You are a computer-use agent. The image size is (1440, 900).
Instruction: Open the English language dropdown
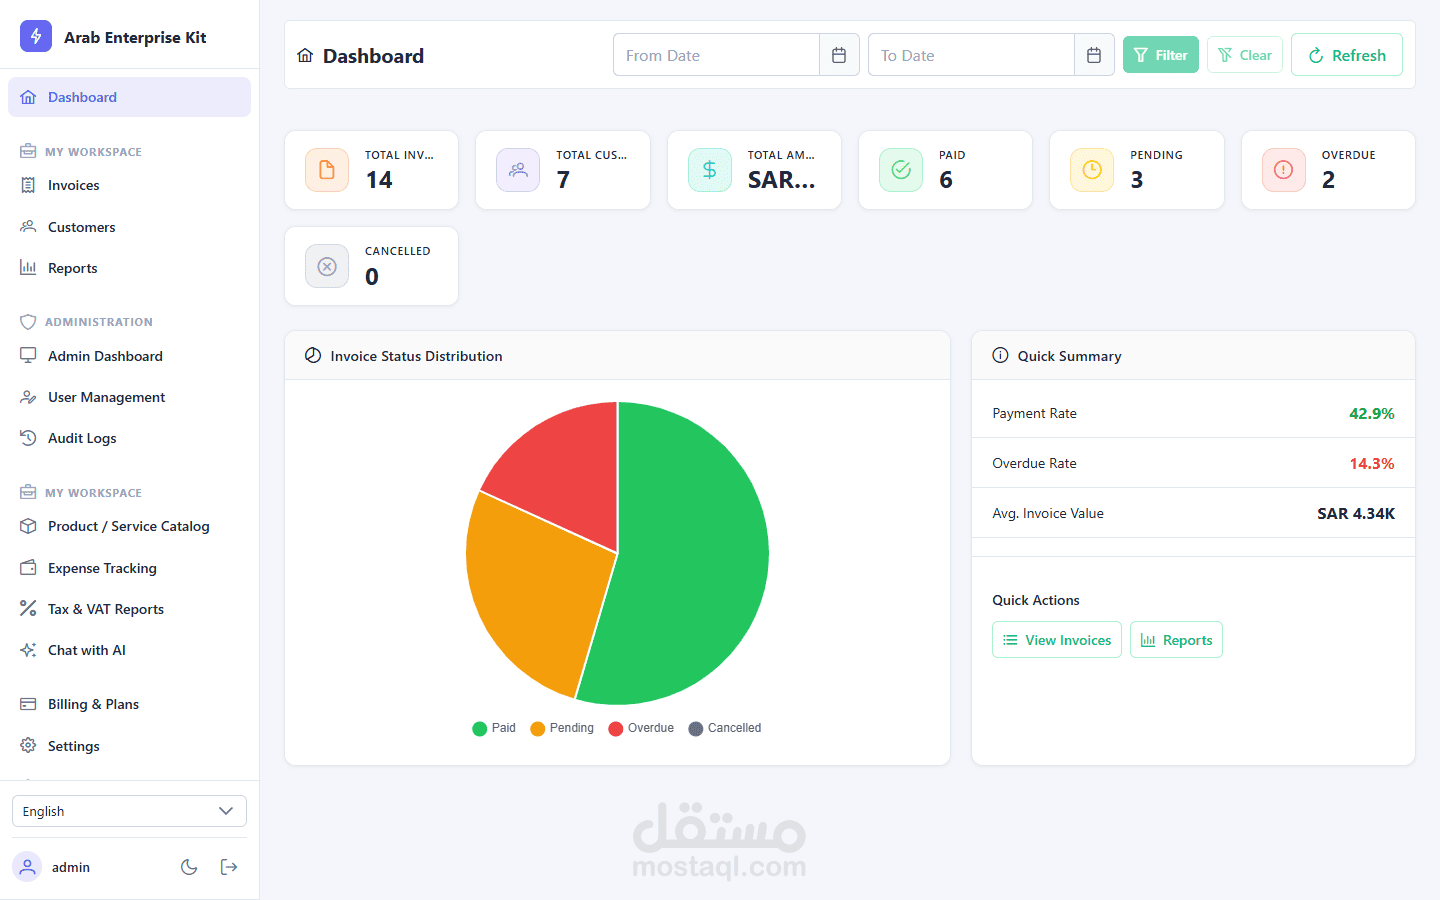tap(129, 811)
